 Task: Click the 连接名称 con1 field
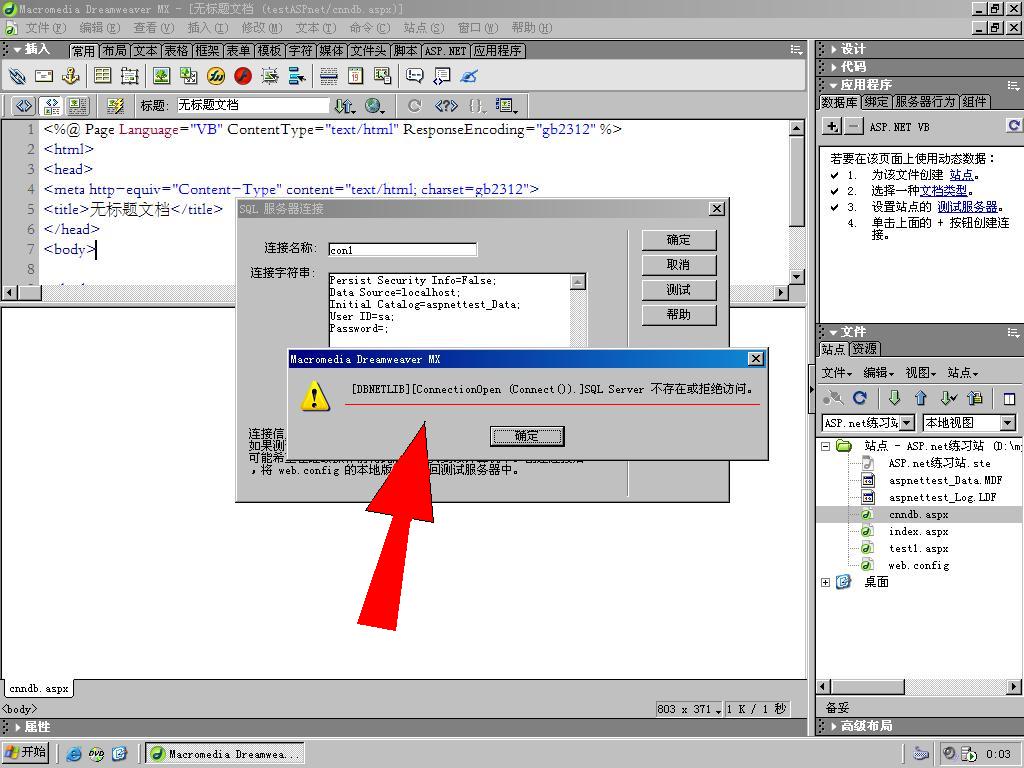click(402, 249)
